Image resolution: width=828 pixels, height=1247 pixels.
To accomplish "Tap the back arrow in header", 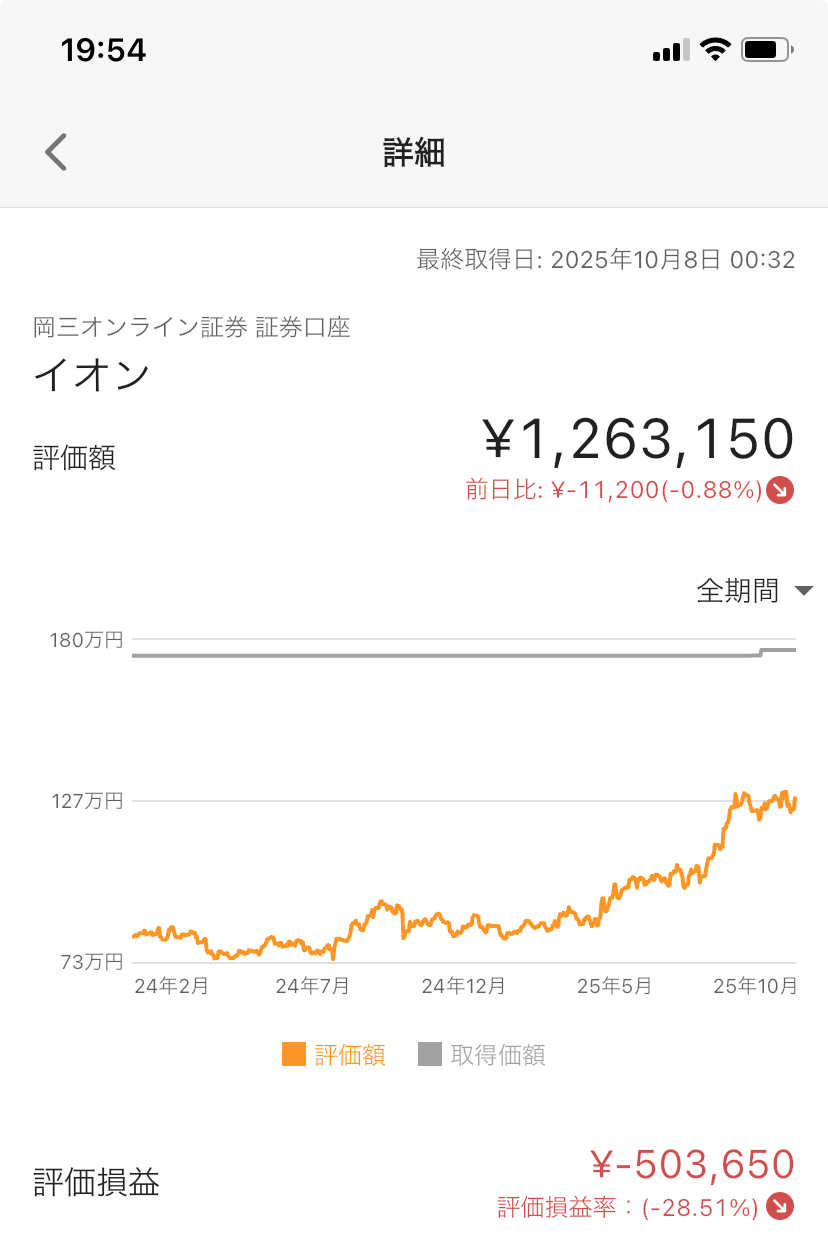I will 56,153.
